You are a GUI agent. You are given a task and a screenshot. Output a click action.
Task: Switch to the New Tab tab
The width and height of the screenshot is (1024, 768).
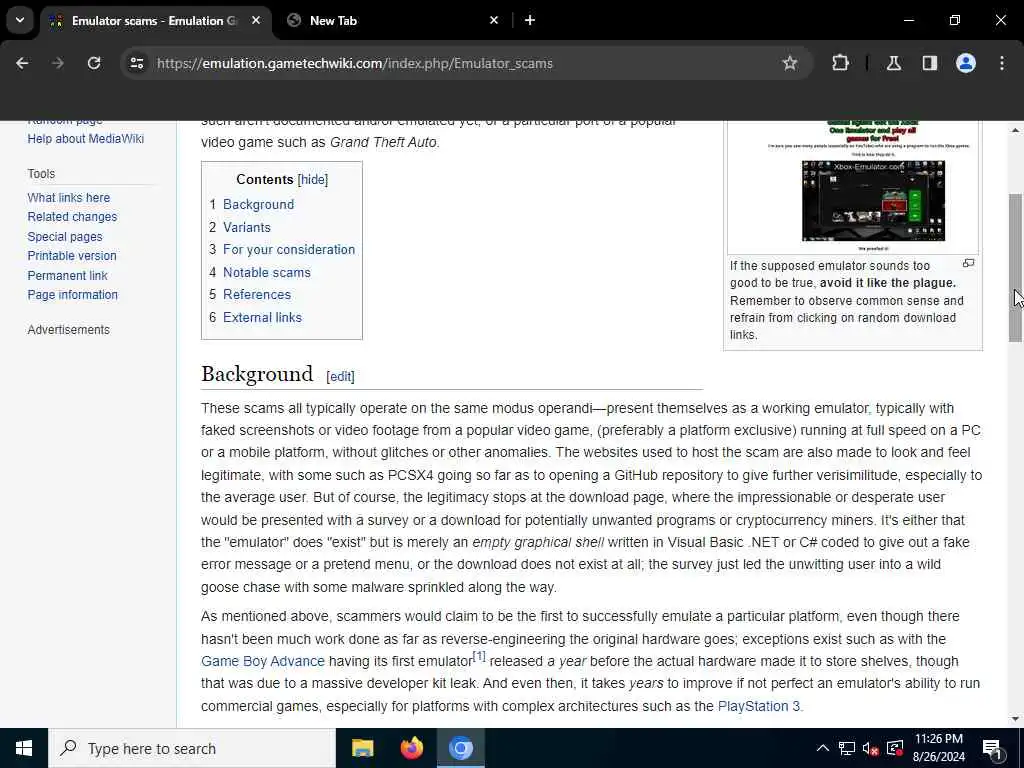(392, 20)
